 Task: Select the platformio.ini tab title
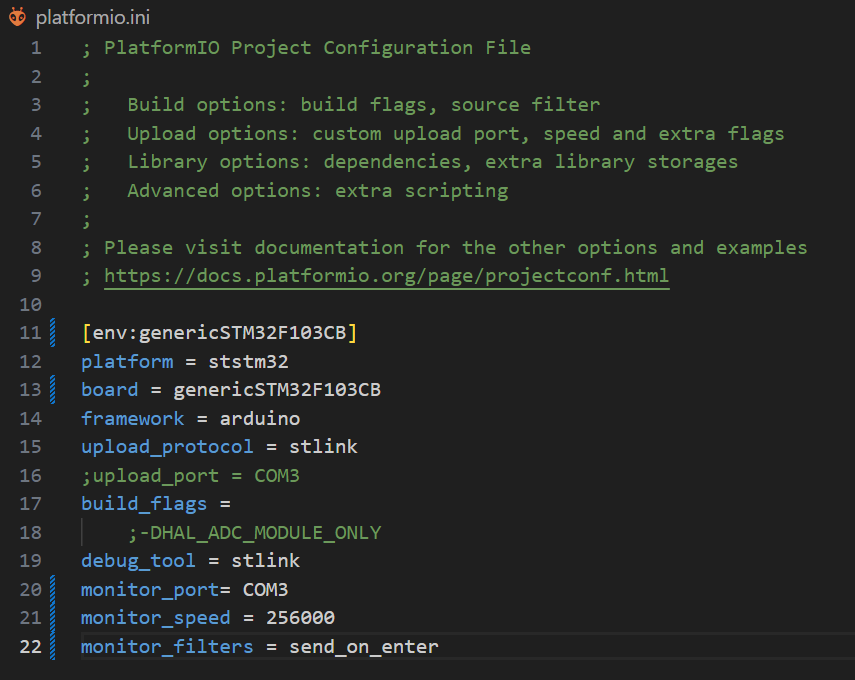coord(93,18)
